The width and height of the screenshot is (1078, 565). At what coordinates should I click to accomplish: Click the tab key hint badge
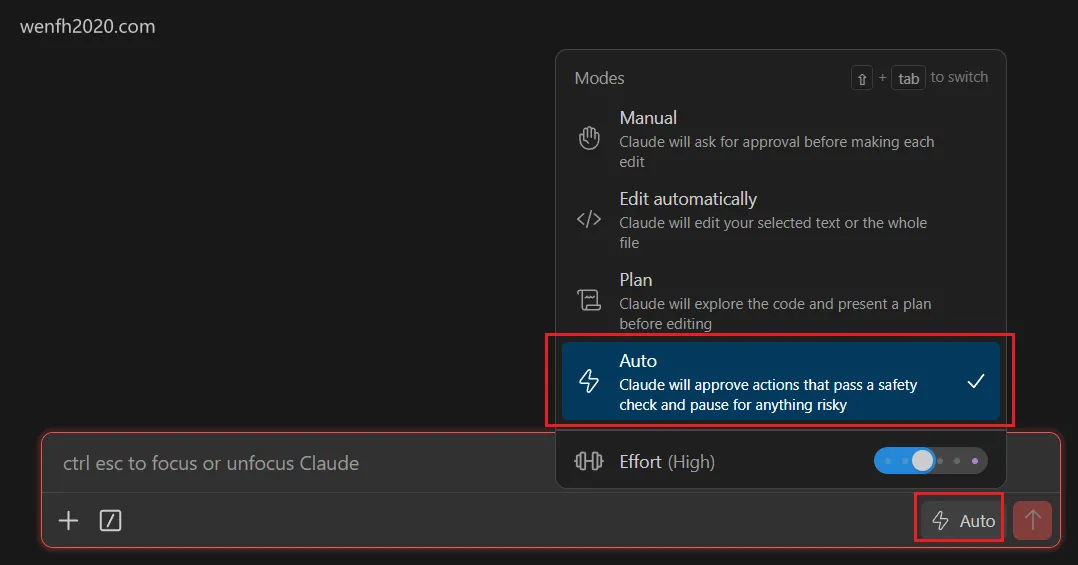coord(908,78)
